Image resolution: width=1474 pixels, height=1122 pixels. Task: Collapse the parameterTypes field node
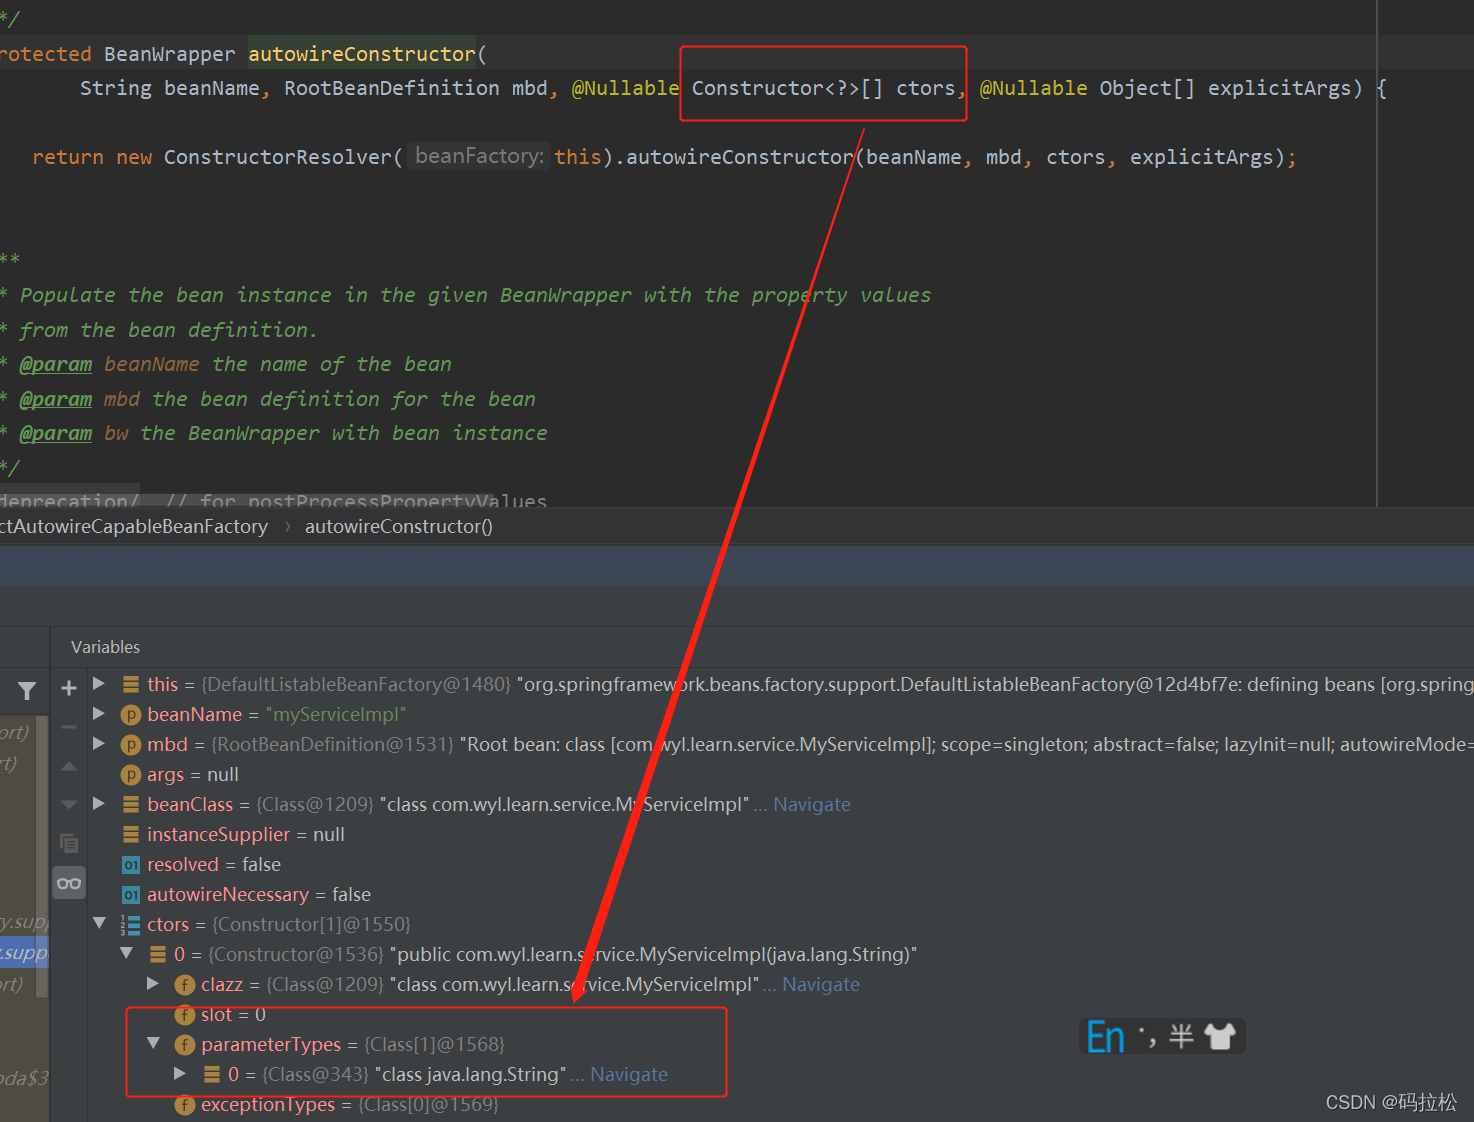click(x=153, y=1043)
